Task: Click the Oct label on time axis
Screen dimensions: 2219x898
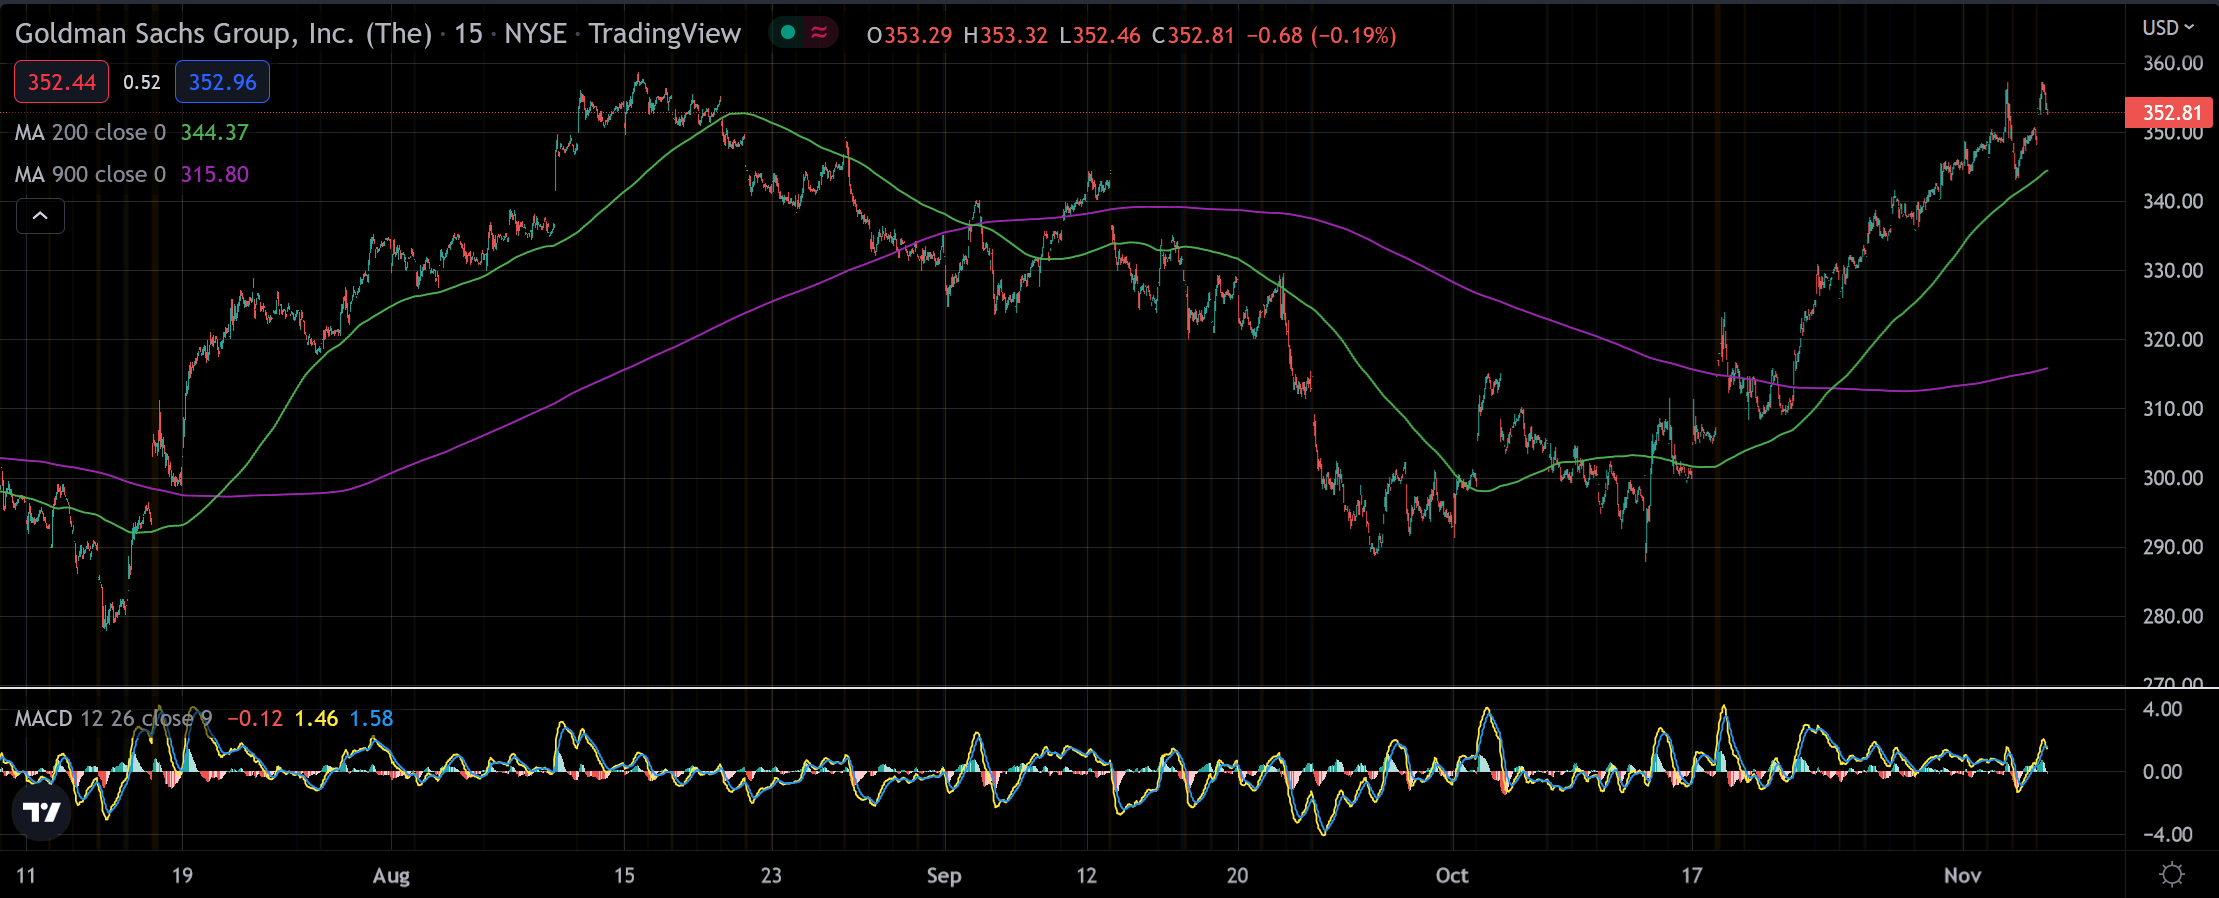Action: point(1452,876)
